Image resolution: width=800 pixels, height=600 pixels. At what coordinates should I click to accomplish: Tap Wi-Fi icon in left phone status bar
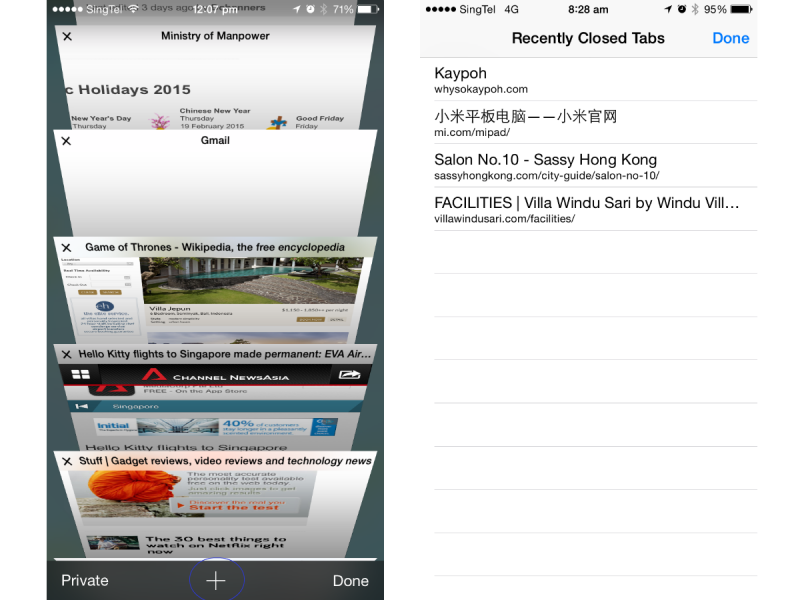(134, 9)
